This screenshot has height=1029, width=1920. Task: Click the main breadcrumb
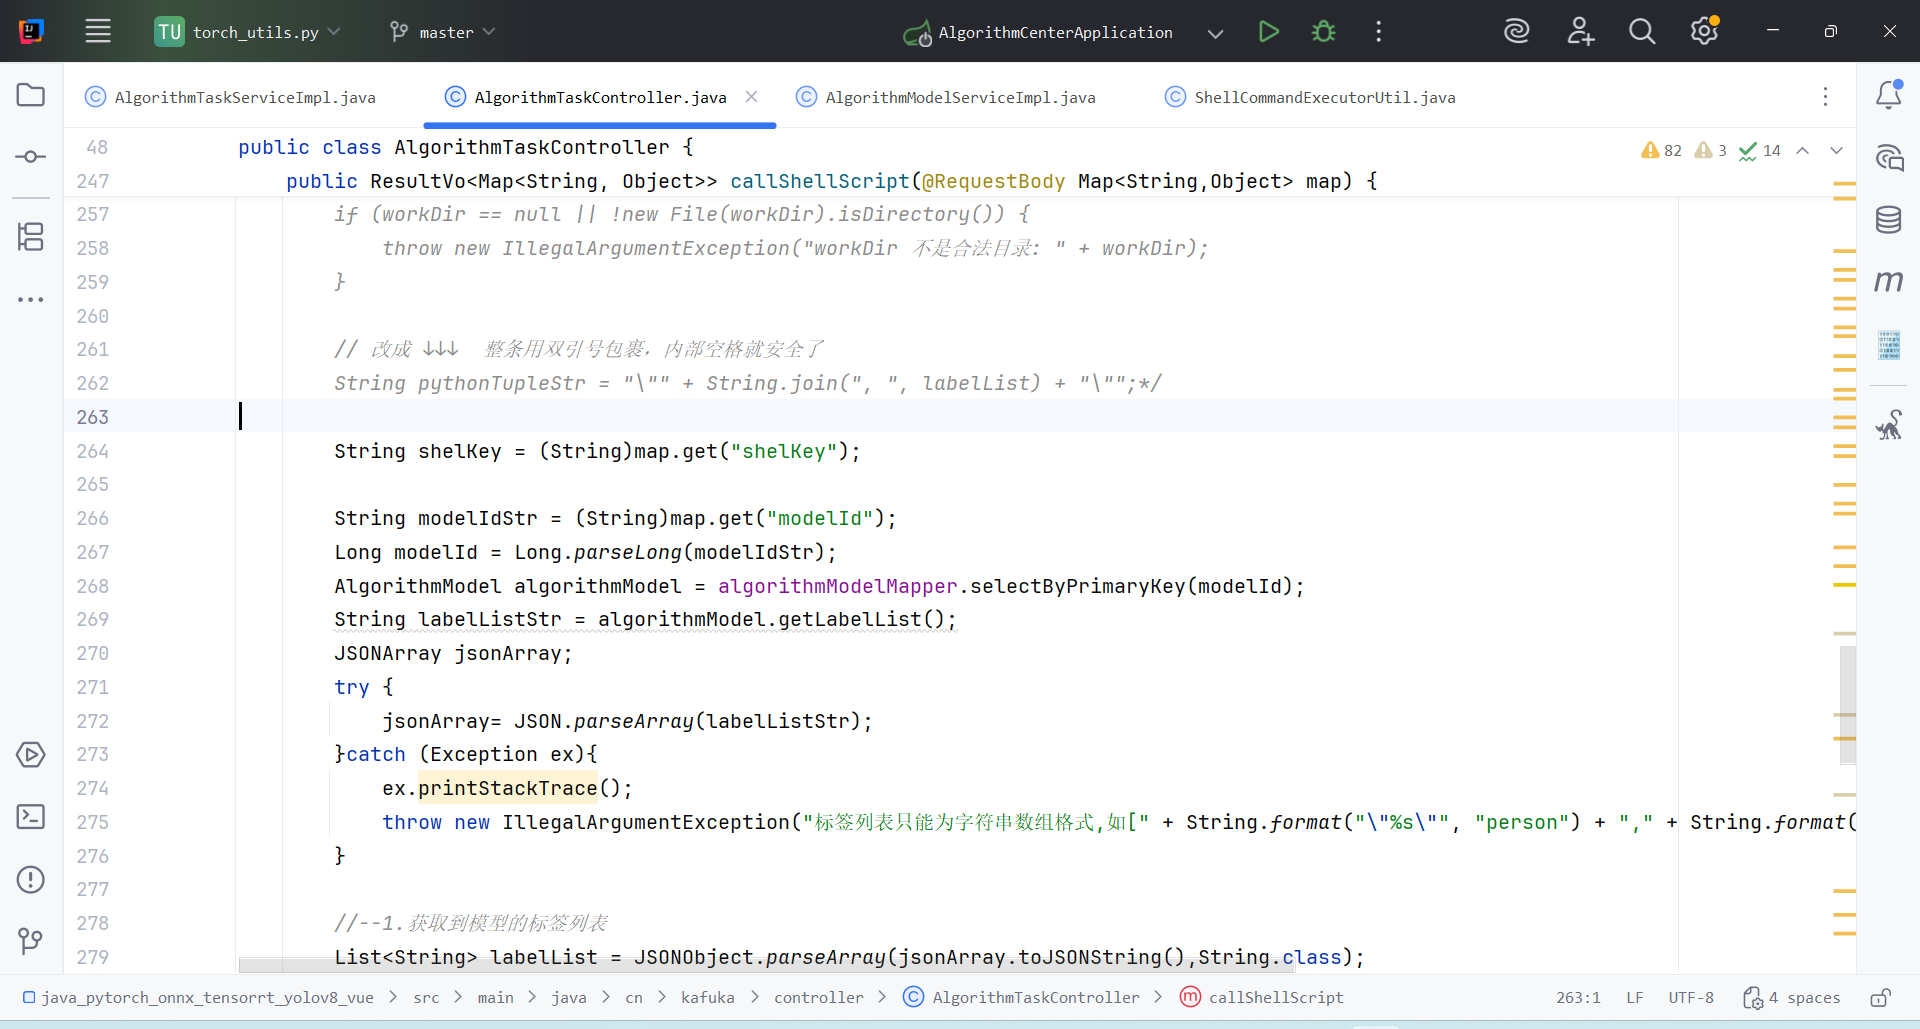[x=495, y=997]
